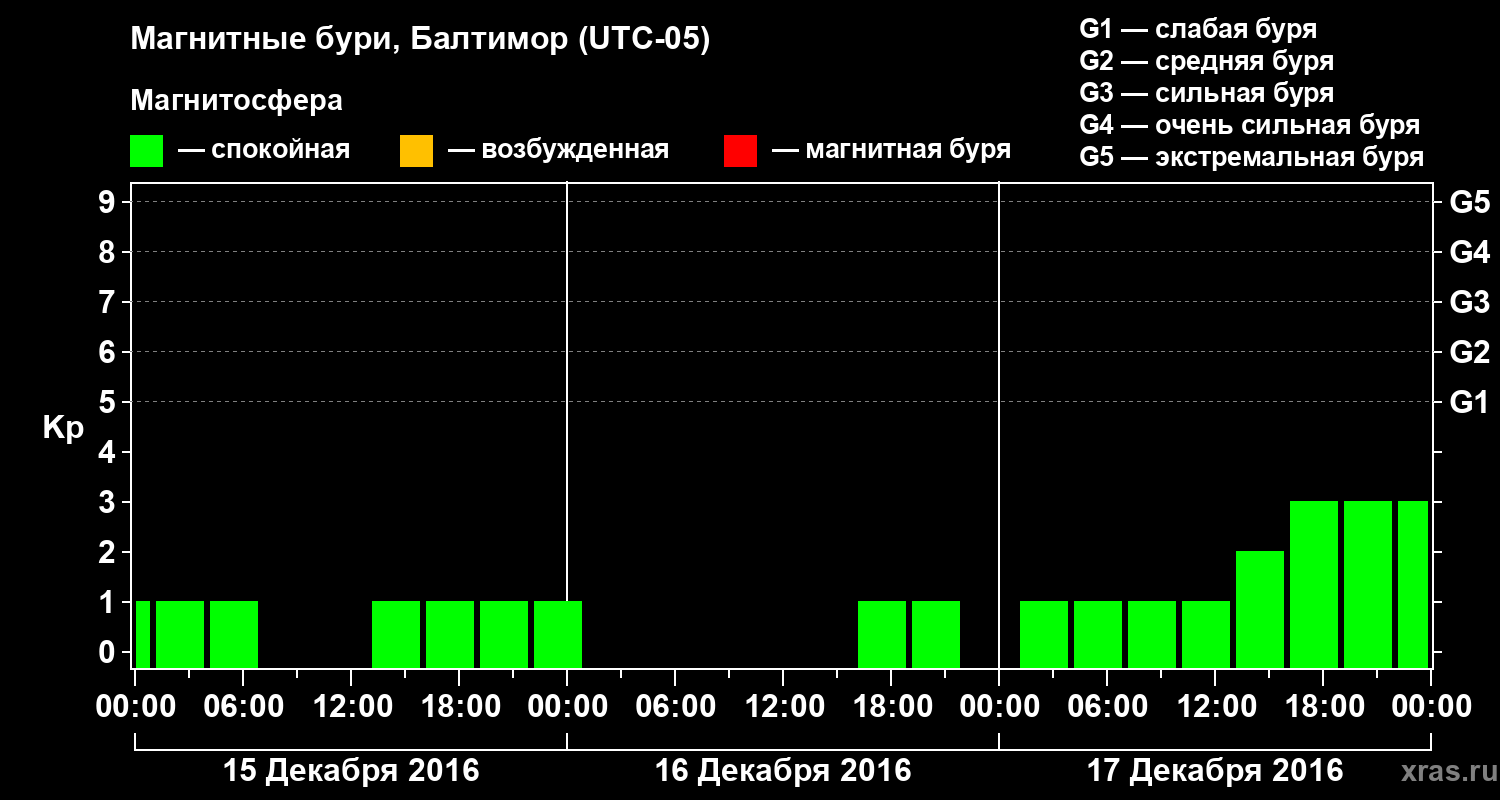1500x800 pixels.
Task: Click the Kp 3 bar starting 16:00 on 17 Декабря
Action: tap(1314, 584)
